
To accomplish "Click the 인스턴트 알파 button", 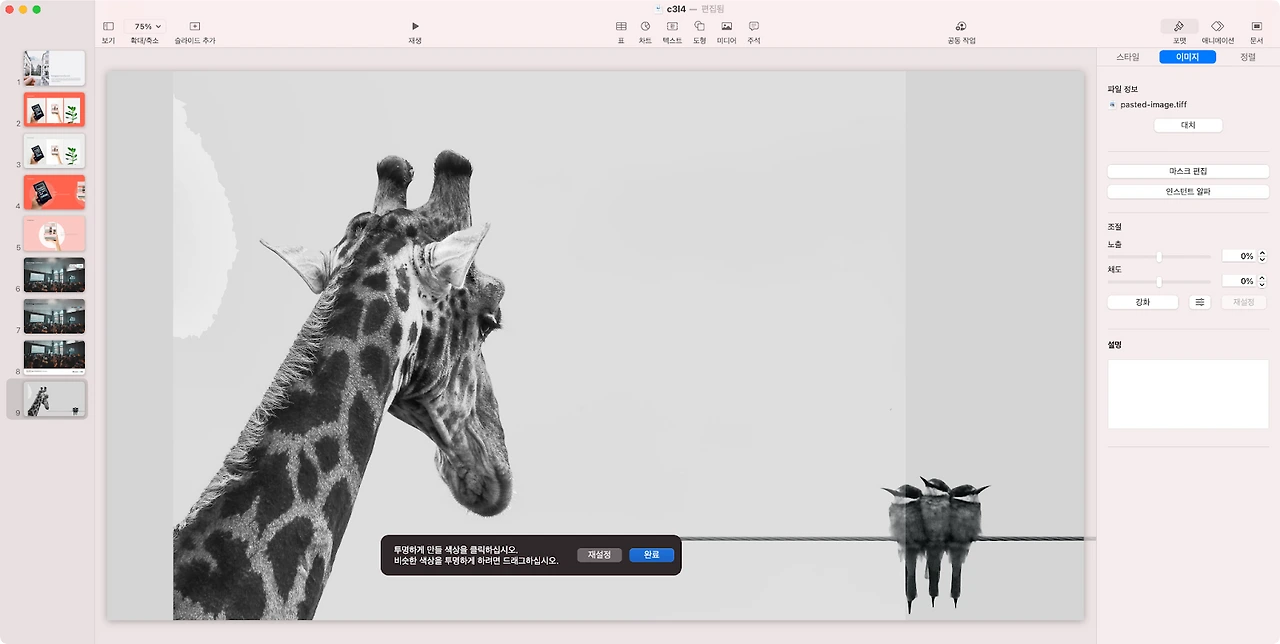I will coord(1188,191).
